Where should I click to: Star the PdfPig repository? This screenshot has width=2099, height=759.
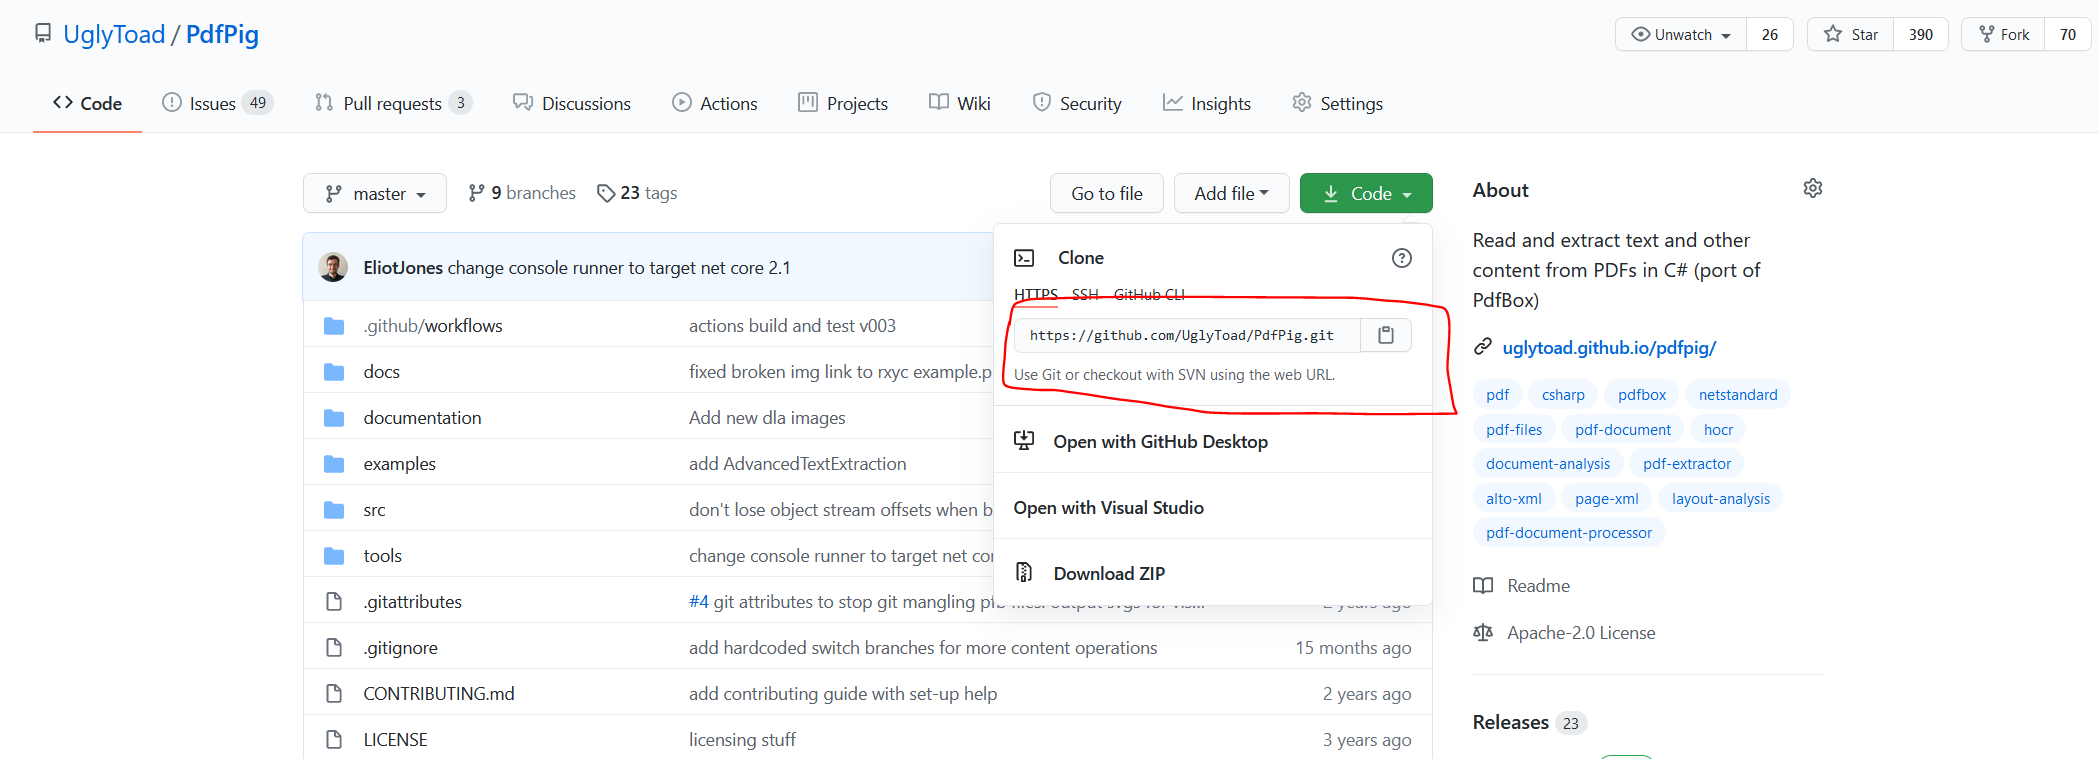click(x=1850, y=34)
